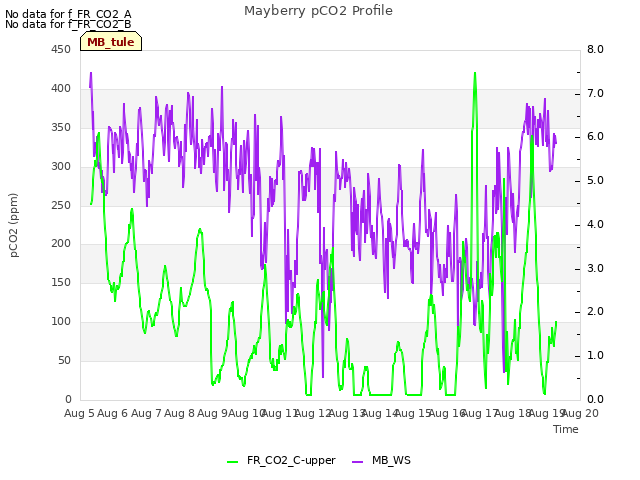This screenshot has width=640, height=480.
Task: Click the 6.0 right y-axis tick label
Action: pos(595,137)
